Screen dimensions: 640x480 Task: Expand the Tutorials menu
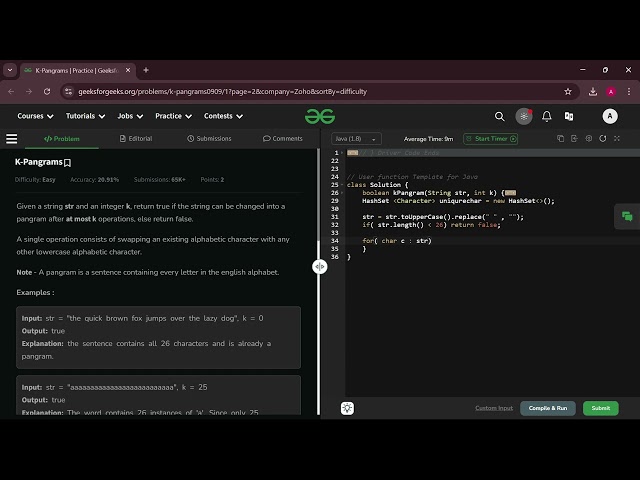pyautogui.click(x=86, y=116)
